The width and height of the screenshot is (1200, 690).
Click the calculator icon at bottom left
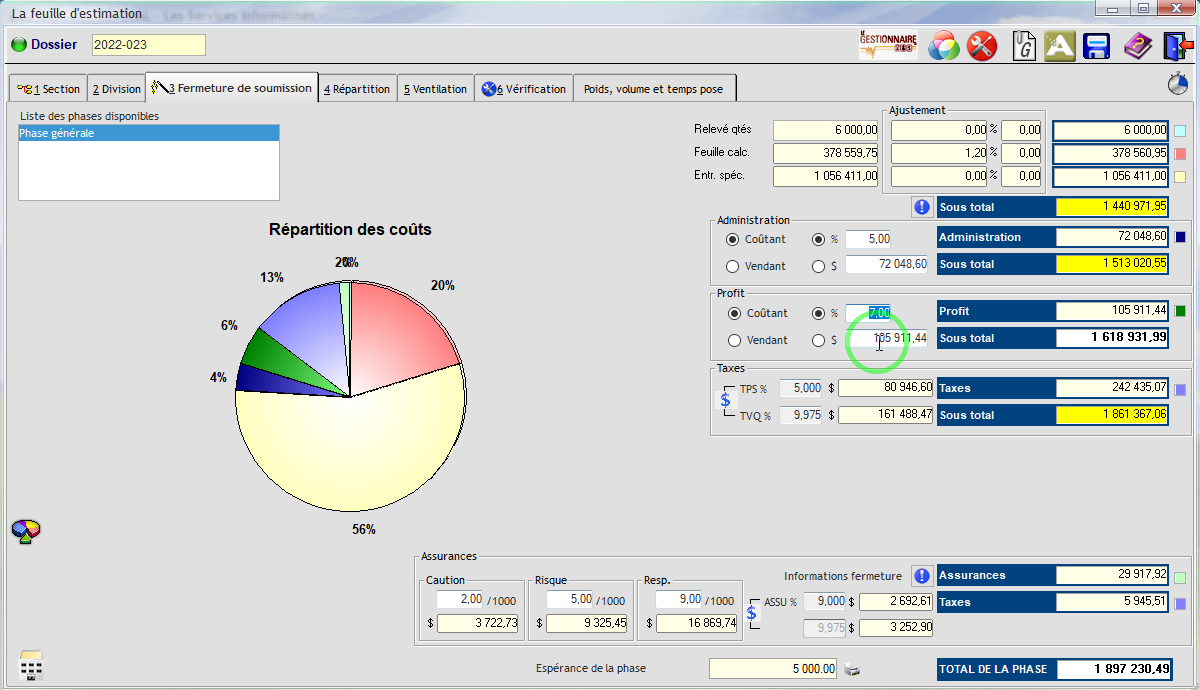[x=31, y=666]
